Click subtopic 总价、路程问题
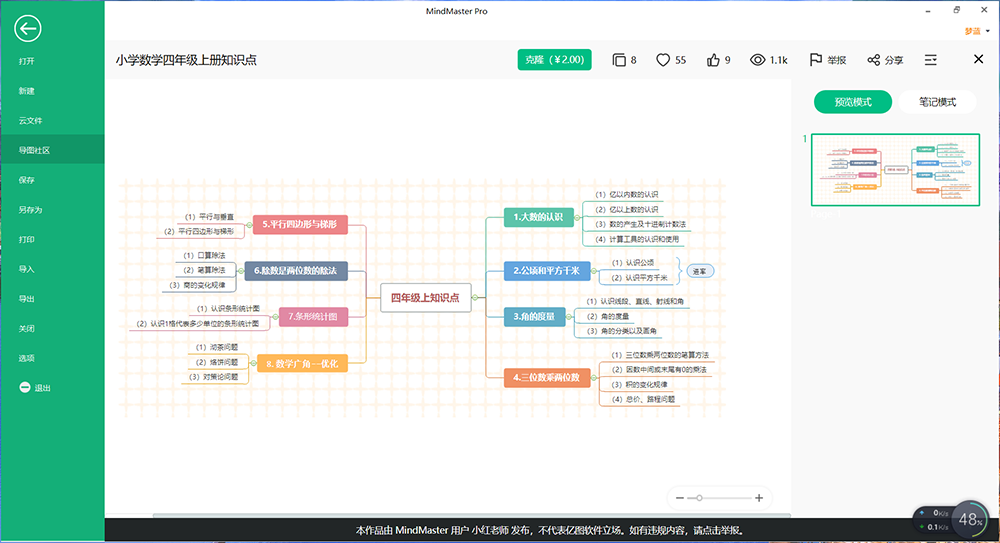Screen dimensions: 1000x543 click(643, 399)
